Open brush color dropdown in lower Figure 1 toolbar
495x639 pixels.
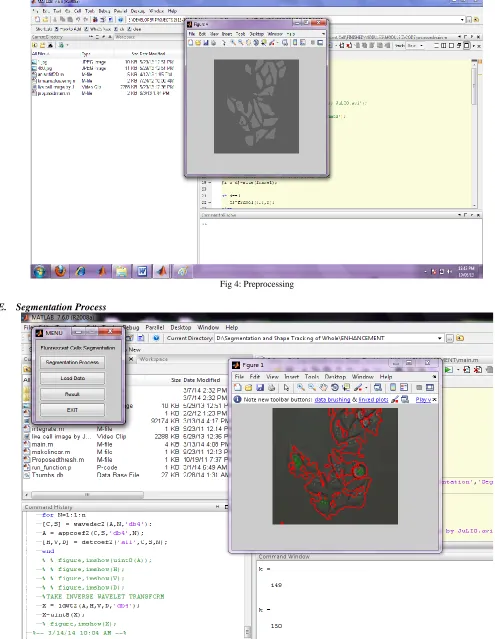[x=366, y=388]
